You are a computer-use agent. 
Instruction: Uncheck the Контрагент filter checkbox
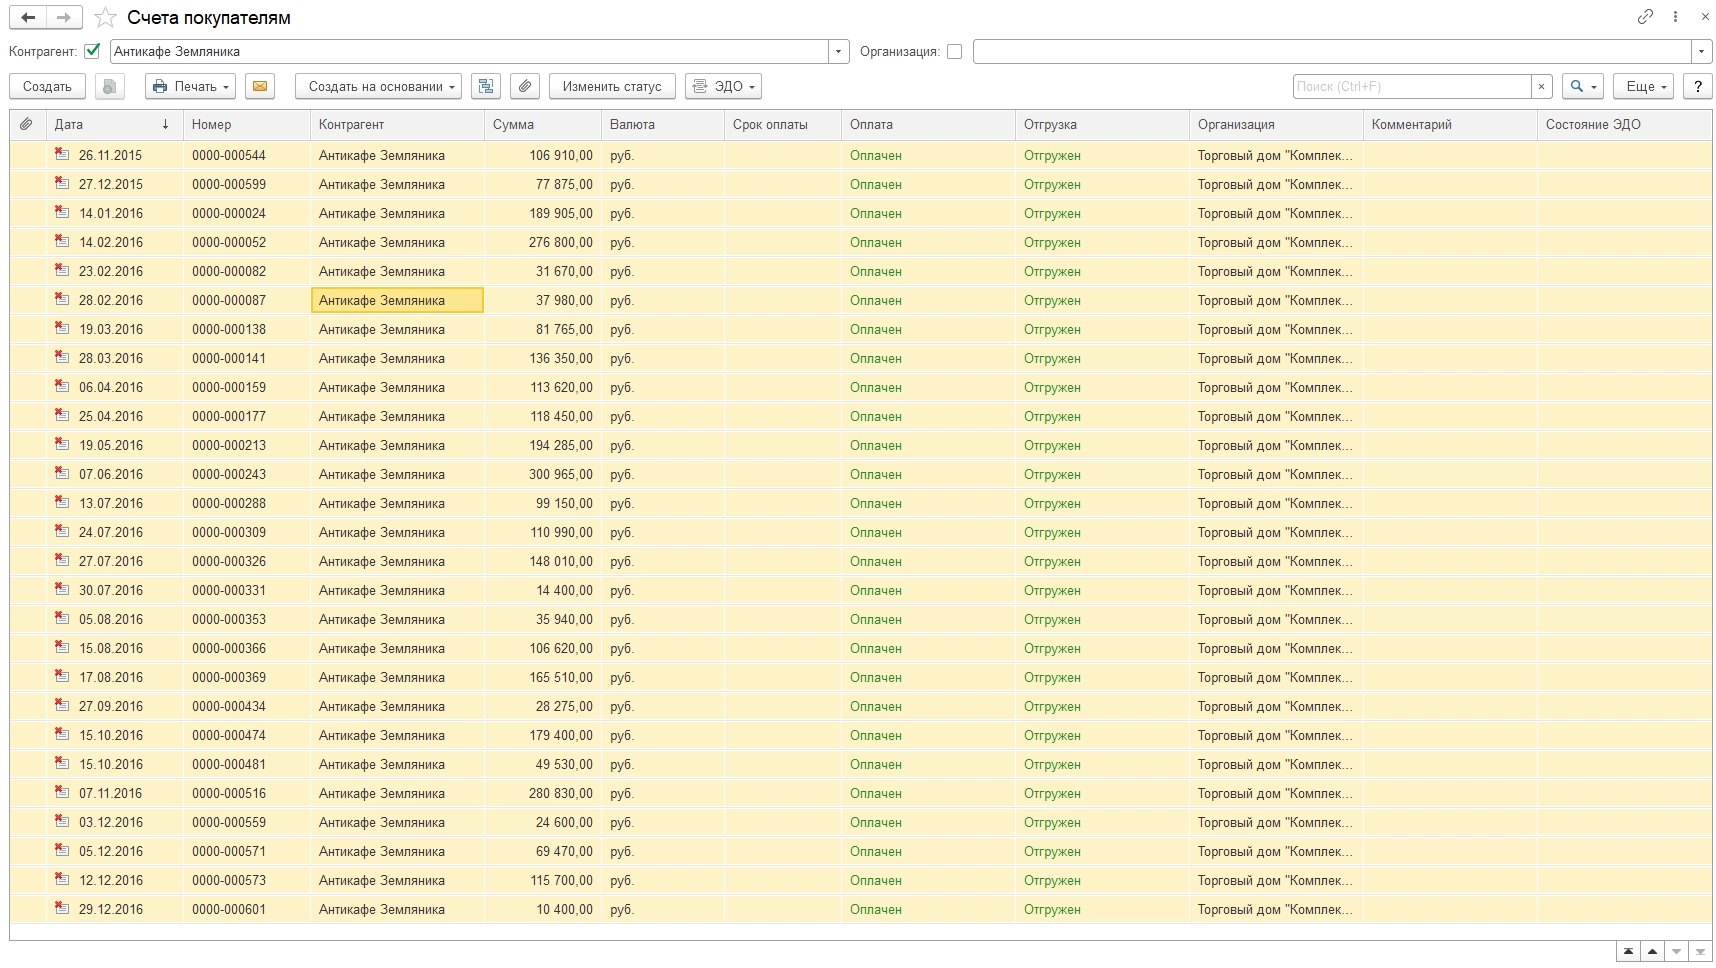tap(93, 51)
